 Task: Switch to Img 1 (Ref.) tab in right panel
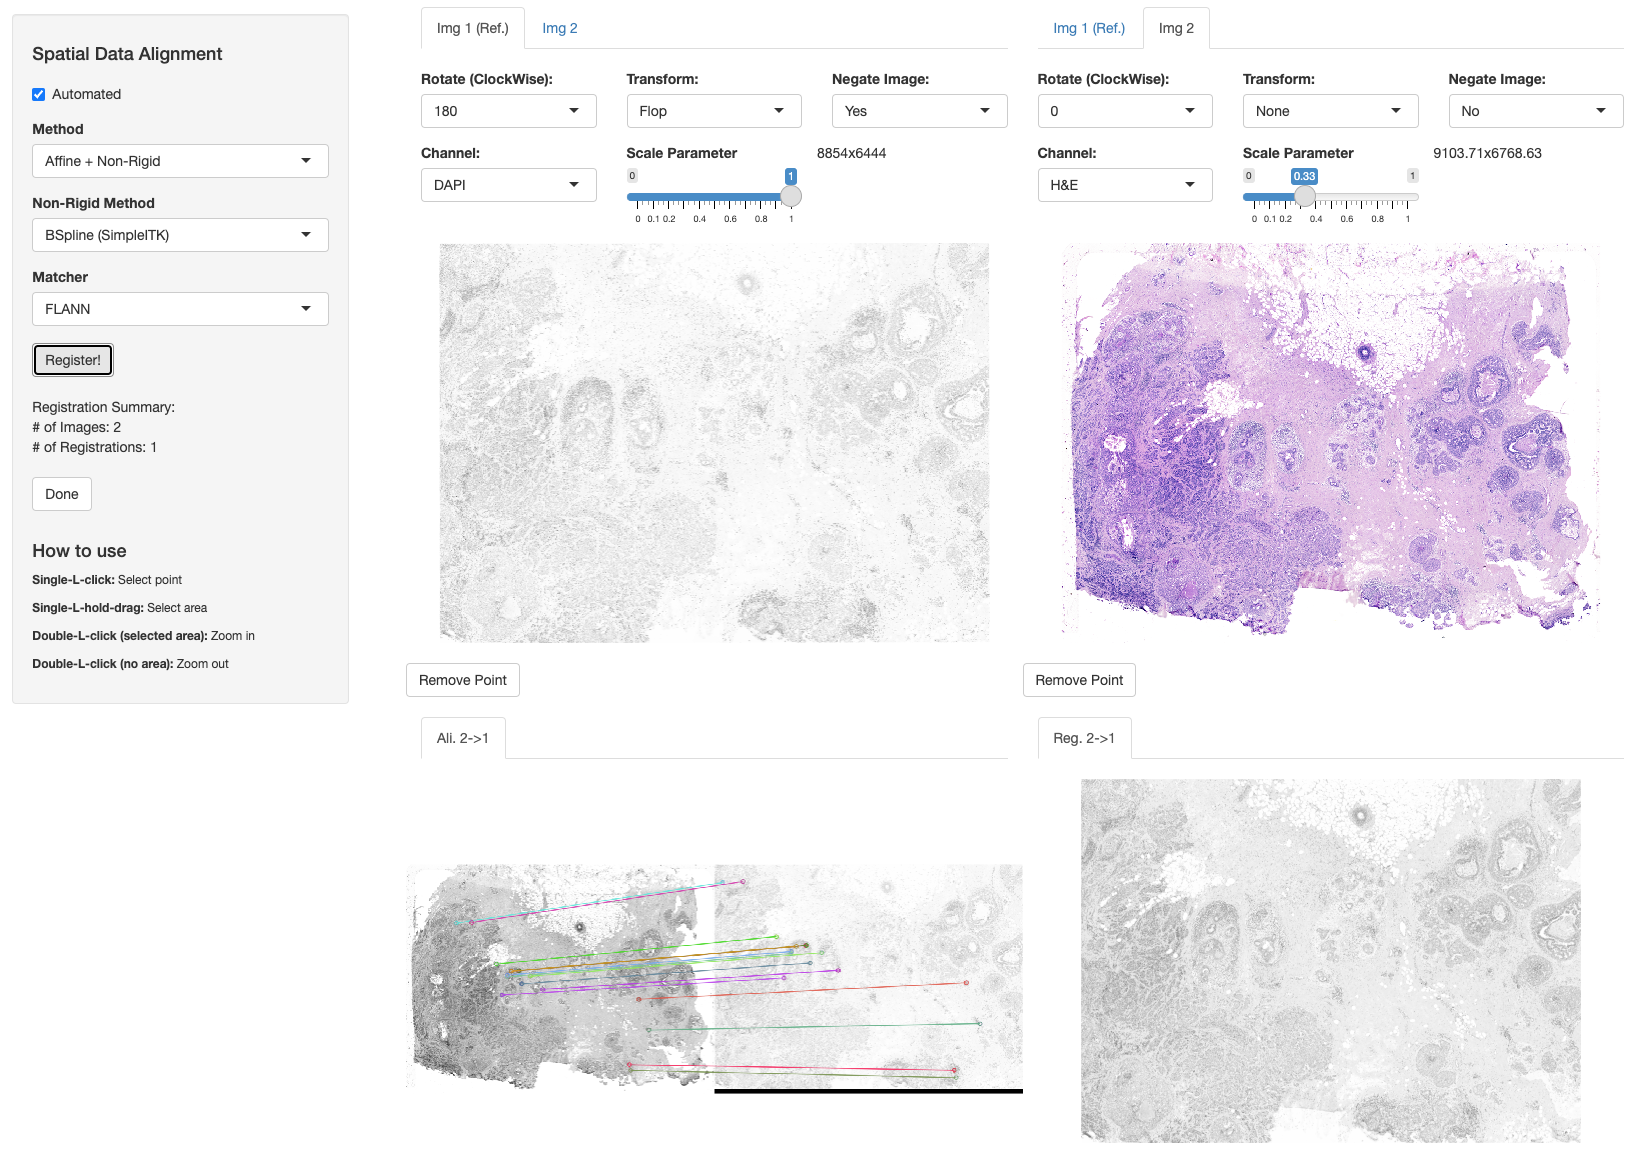click(1088, 28)
